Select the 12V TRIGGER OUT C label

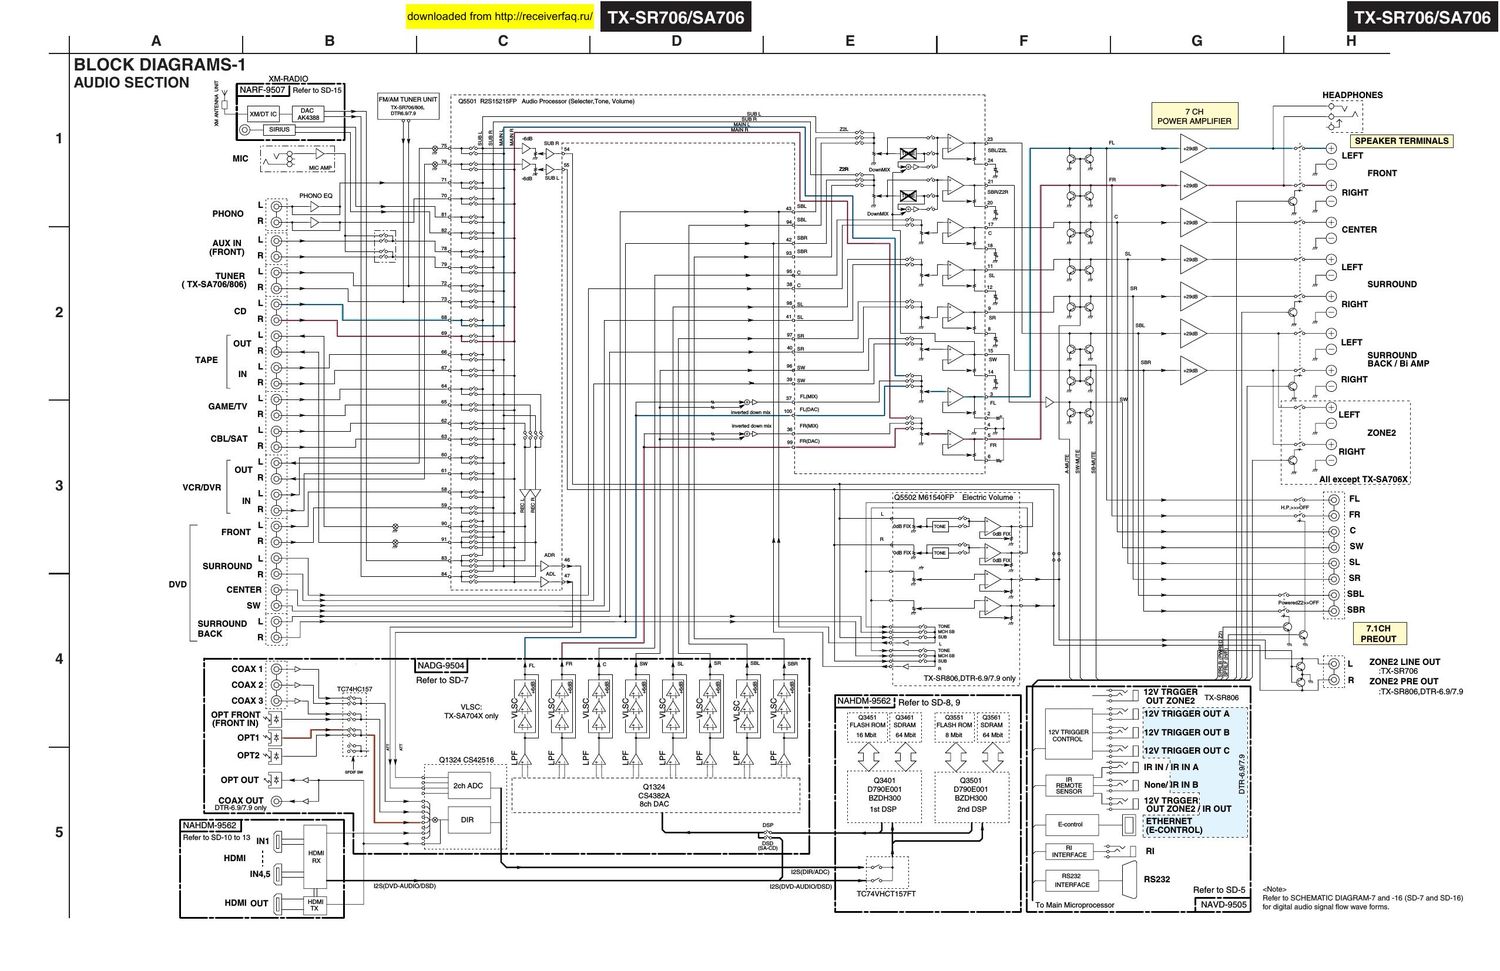tap(1187, 750)
